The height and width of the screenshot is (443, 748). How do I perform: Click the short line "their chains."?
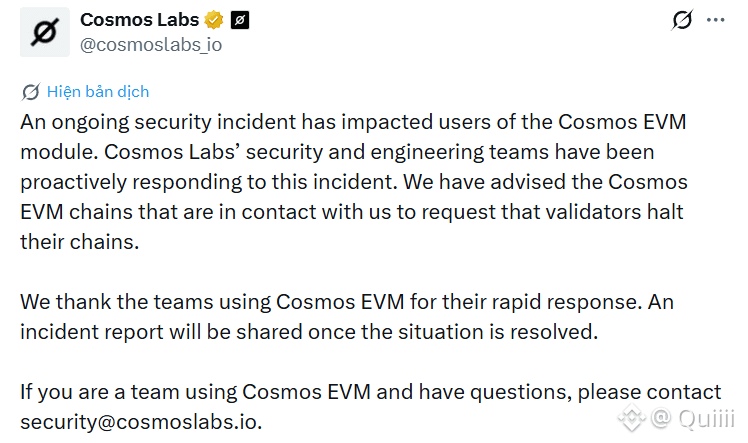pos(80,242)
